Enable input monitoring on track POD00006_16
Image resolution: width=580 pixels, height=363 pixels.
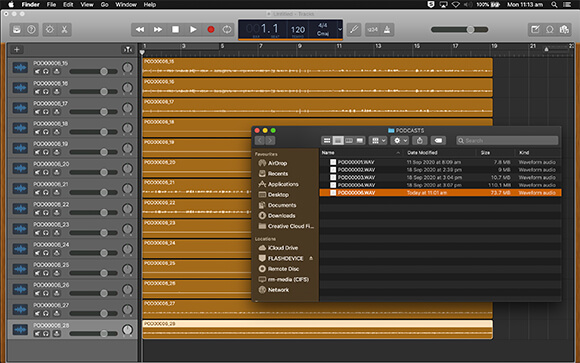tap(57, 91)
